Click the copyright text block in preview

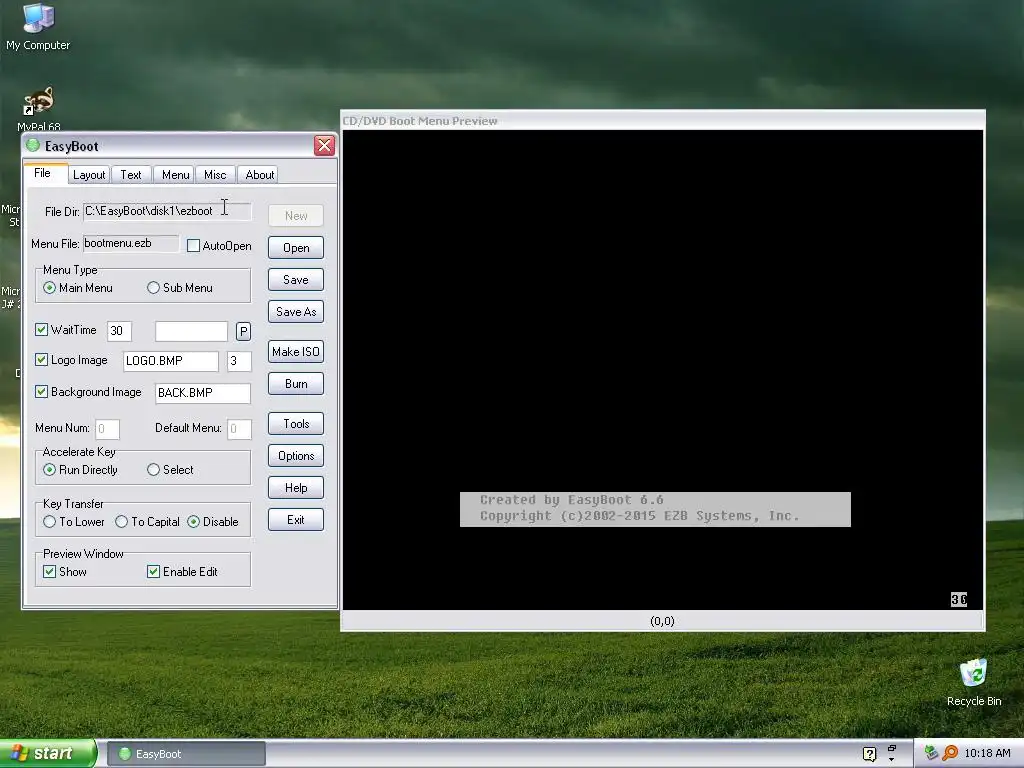[655, 509]
